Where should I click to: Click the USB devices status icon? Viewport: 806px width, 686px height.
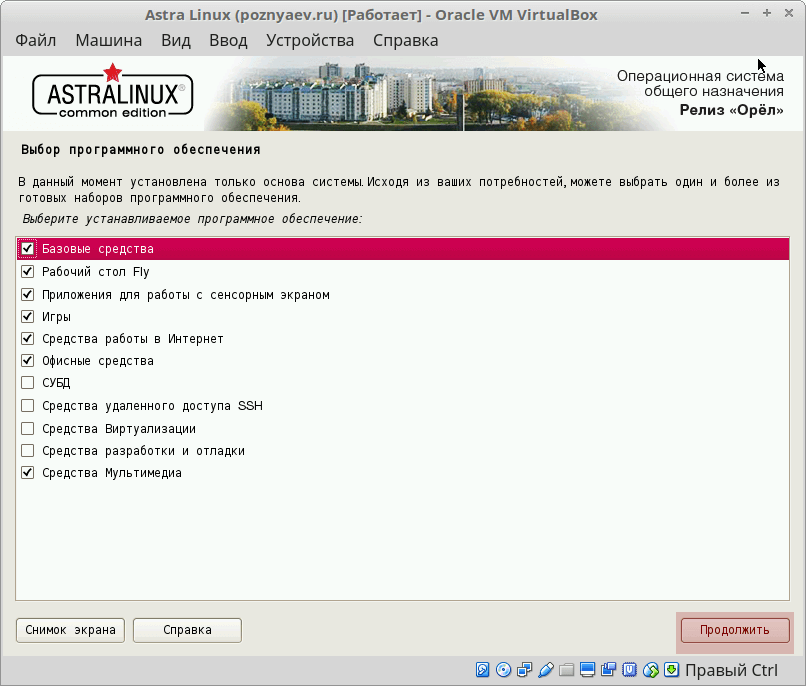[545, 670]
